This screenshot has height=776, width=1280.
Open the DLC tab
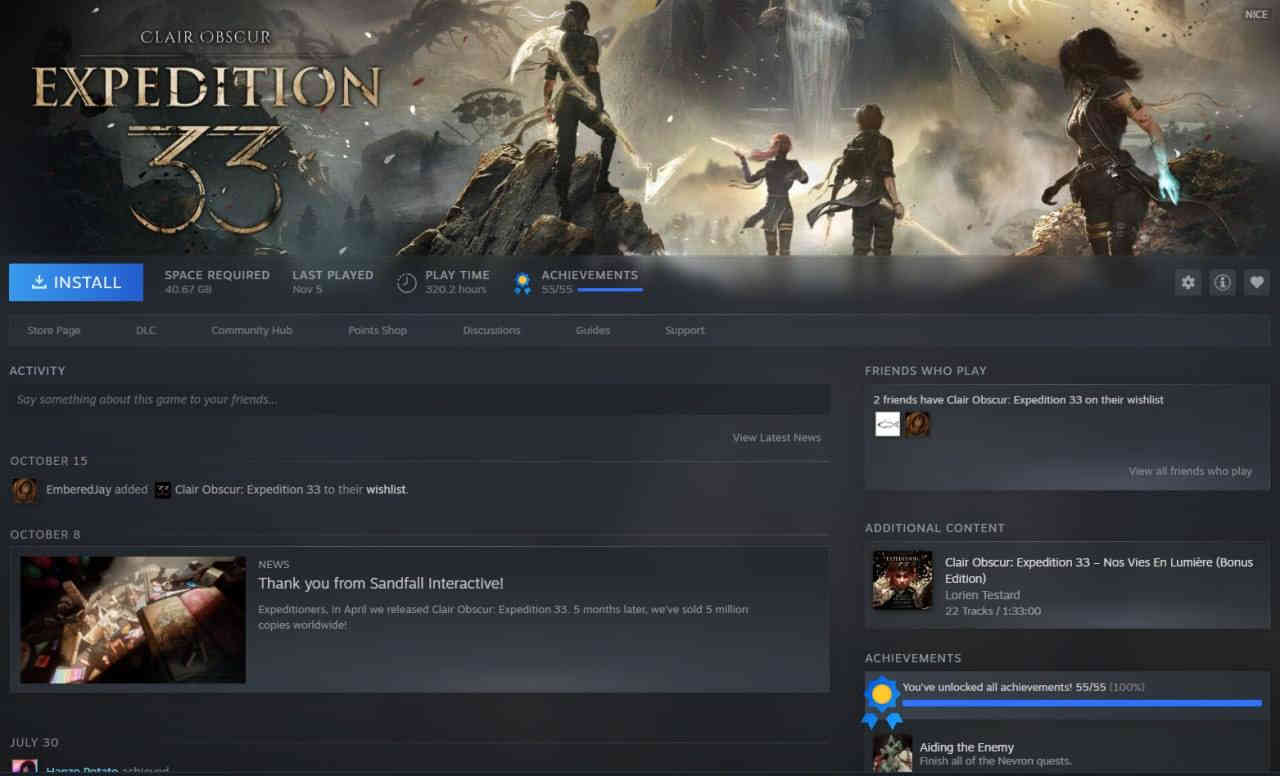146,330
